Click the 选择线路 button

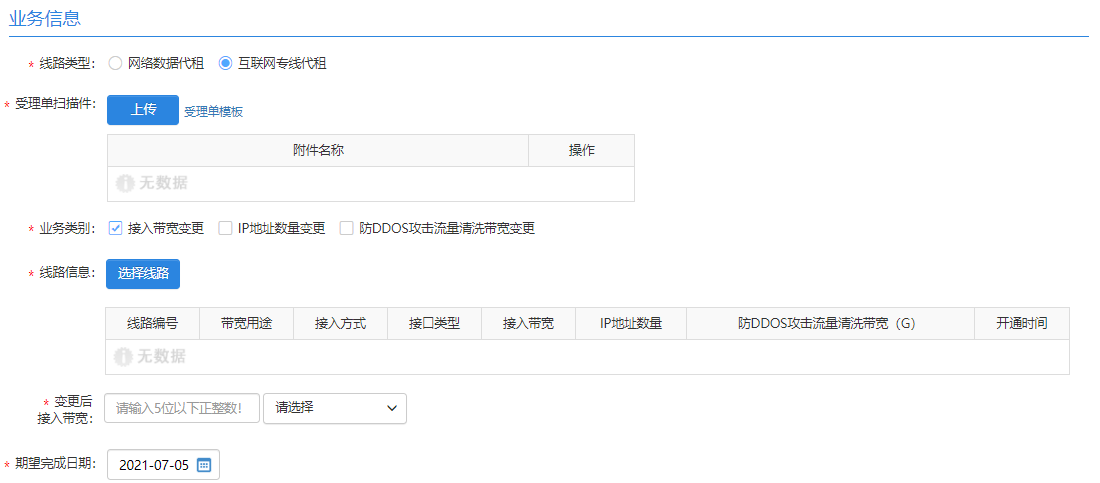coord(143,274)
